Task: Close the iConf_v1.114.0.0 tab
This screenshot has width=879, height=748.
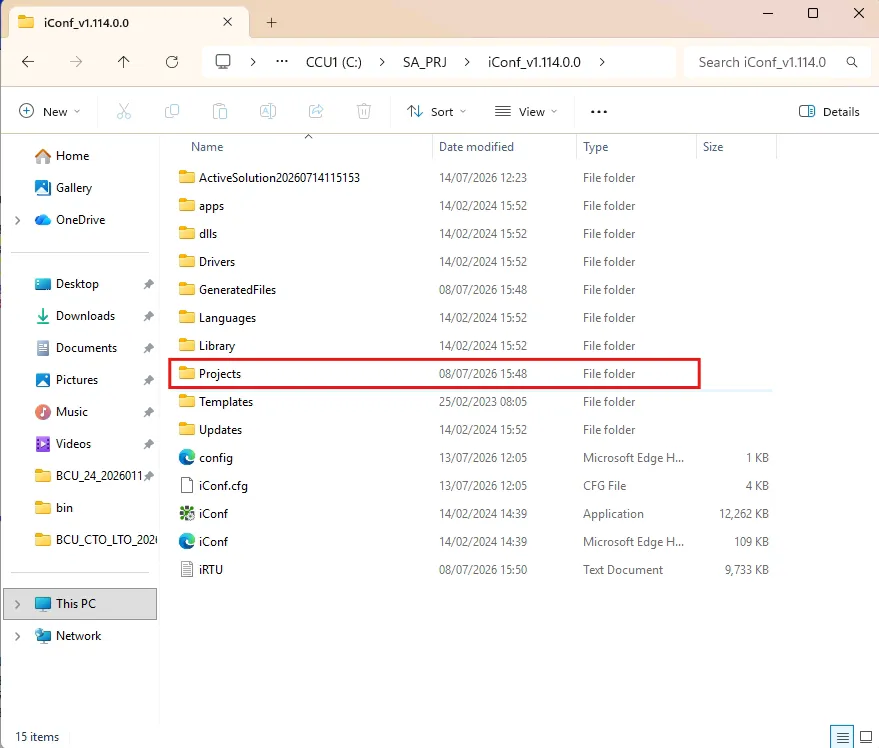Action: [228, 22]
